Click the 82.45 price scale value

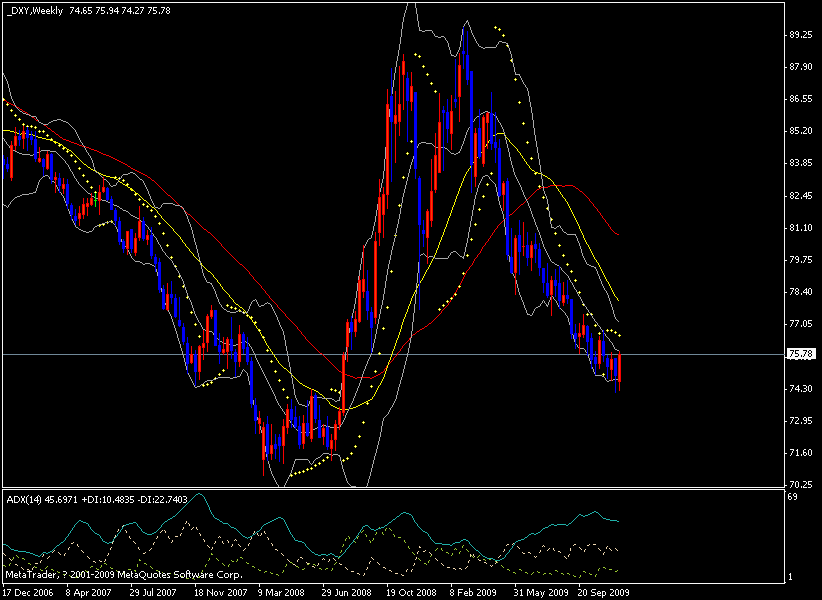(x=802, y=195)
